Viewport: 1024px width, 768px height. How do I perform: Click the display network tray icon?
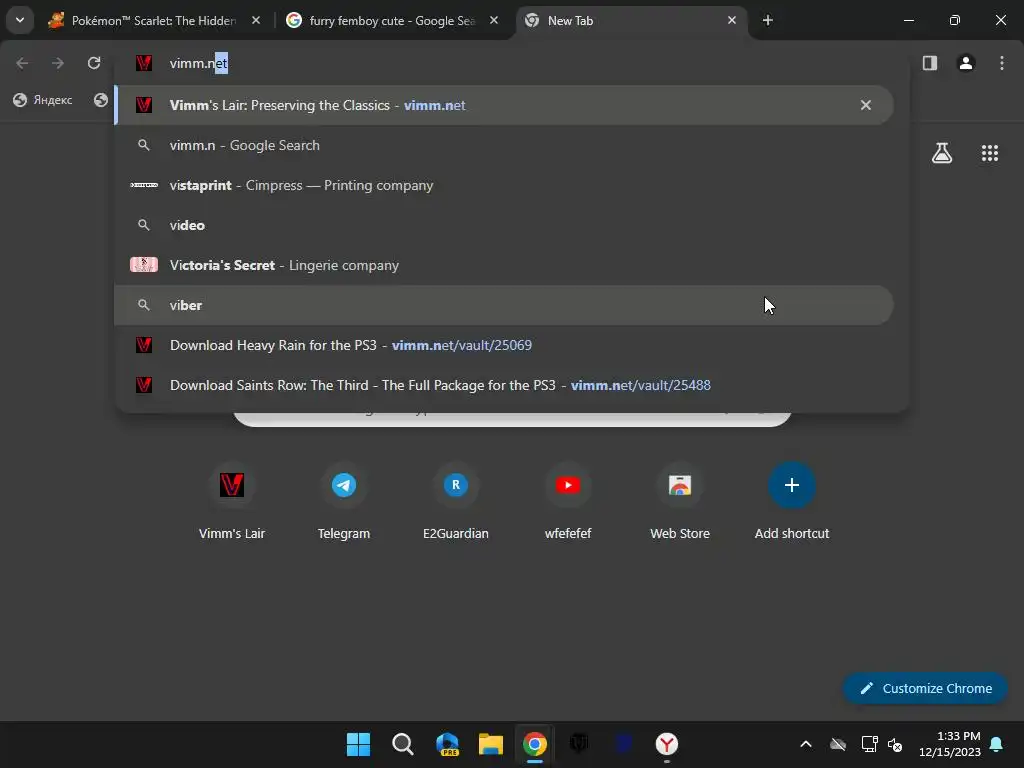pyautogui.click(x=869, y=744)
